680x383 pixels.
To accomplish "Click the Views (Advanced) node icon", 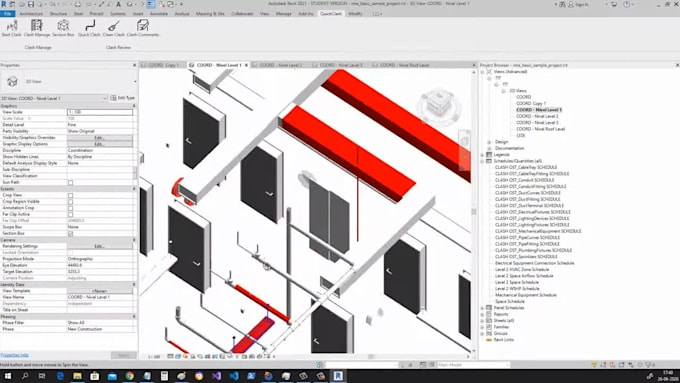I will [489, 72].
